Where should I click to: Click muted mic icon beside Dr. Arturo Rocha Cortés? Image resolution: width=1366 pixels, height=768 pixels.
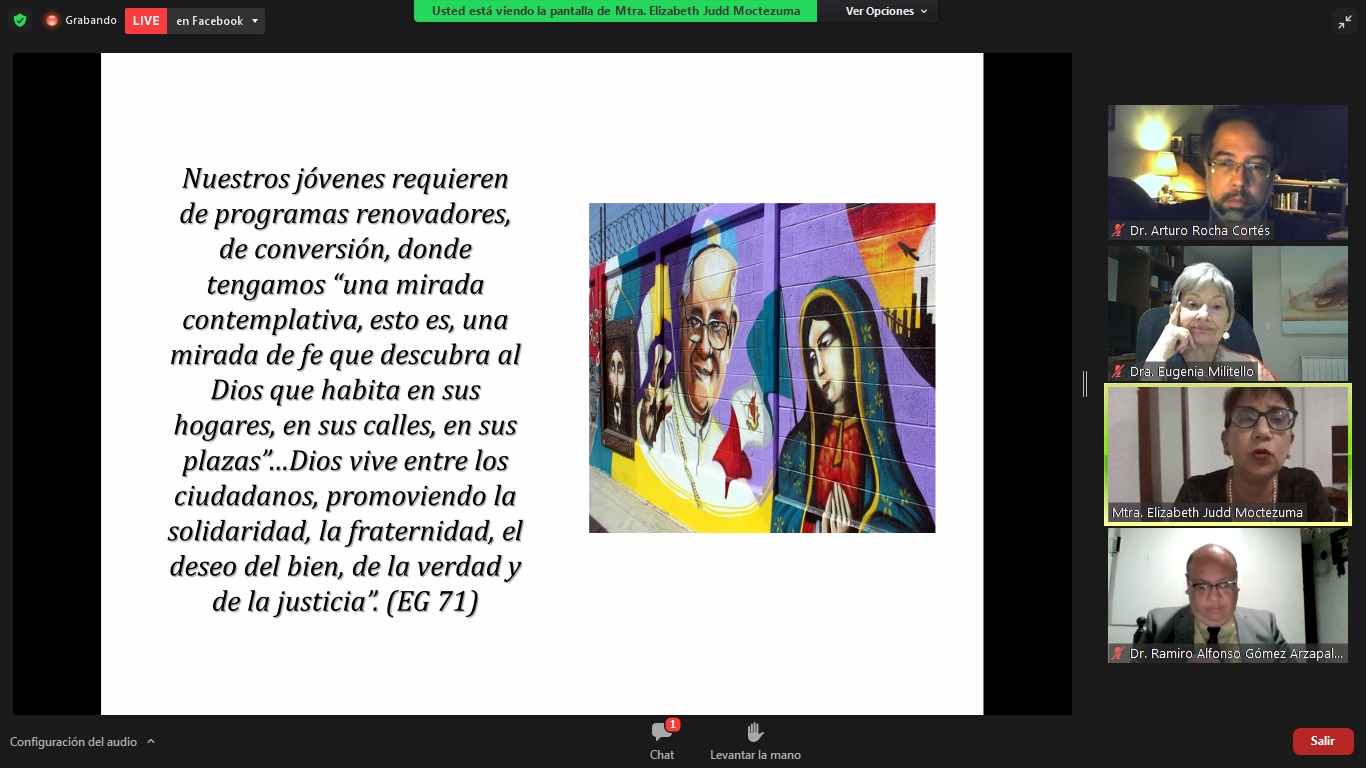(1118, 231)
